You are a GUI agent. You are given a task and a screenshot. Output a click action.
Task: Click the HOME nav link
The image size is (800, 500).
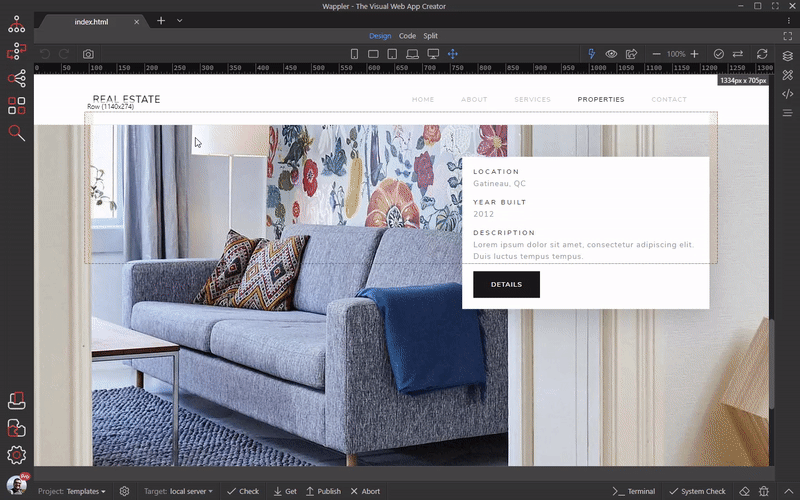click(x=423, y=99)
